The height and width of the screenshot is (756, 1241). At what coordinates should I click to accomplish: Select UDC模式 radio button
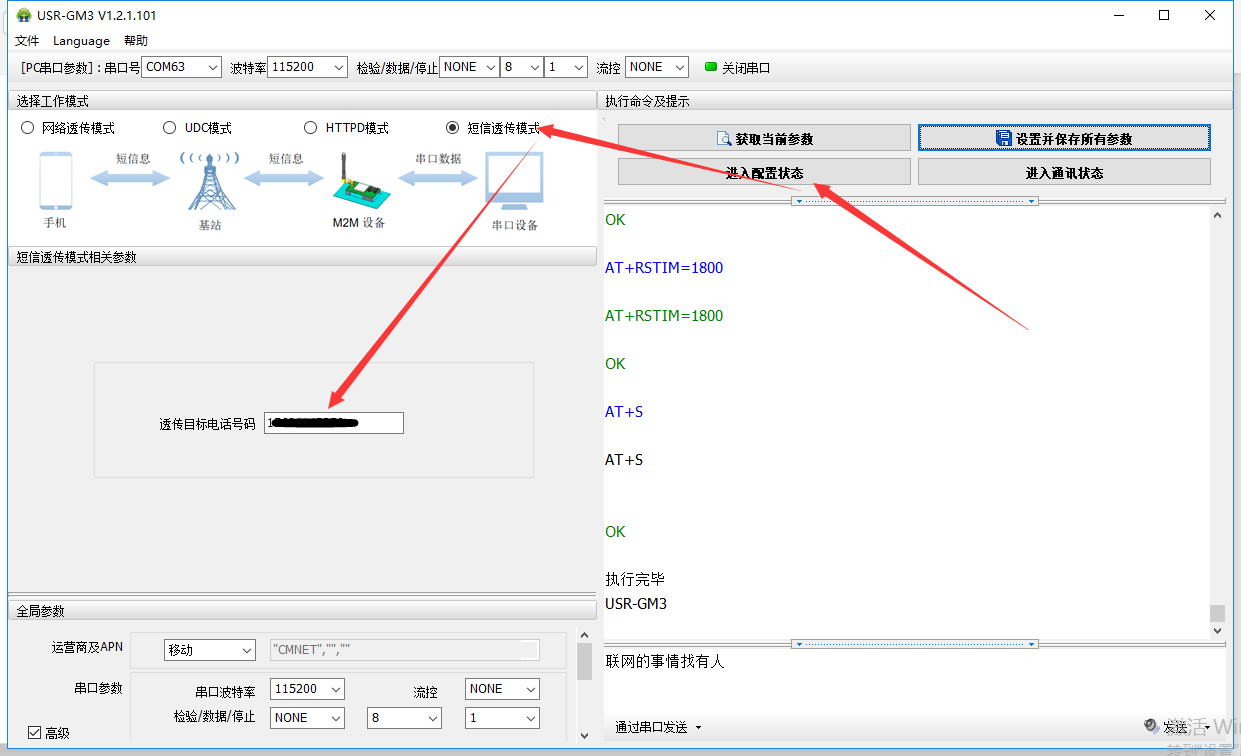point(170,128)
